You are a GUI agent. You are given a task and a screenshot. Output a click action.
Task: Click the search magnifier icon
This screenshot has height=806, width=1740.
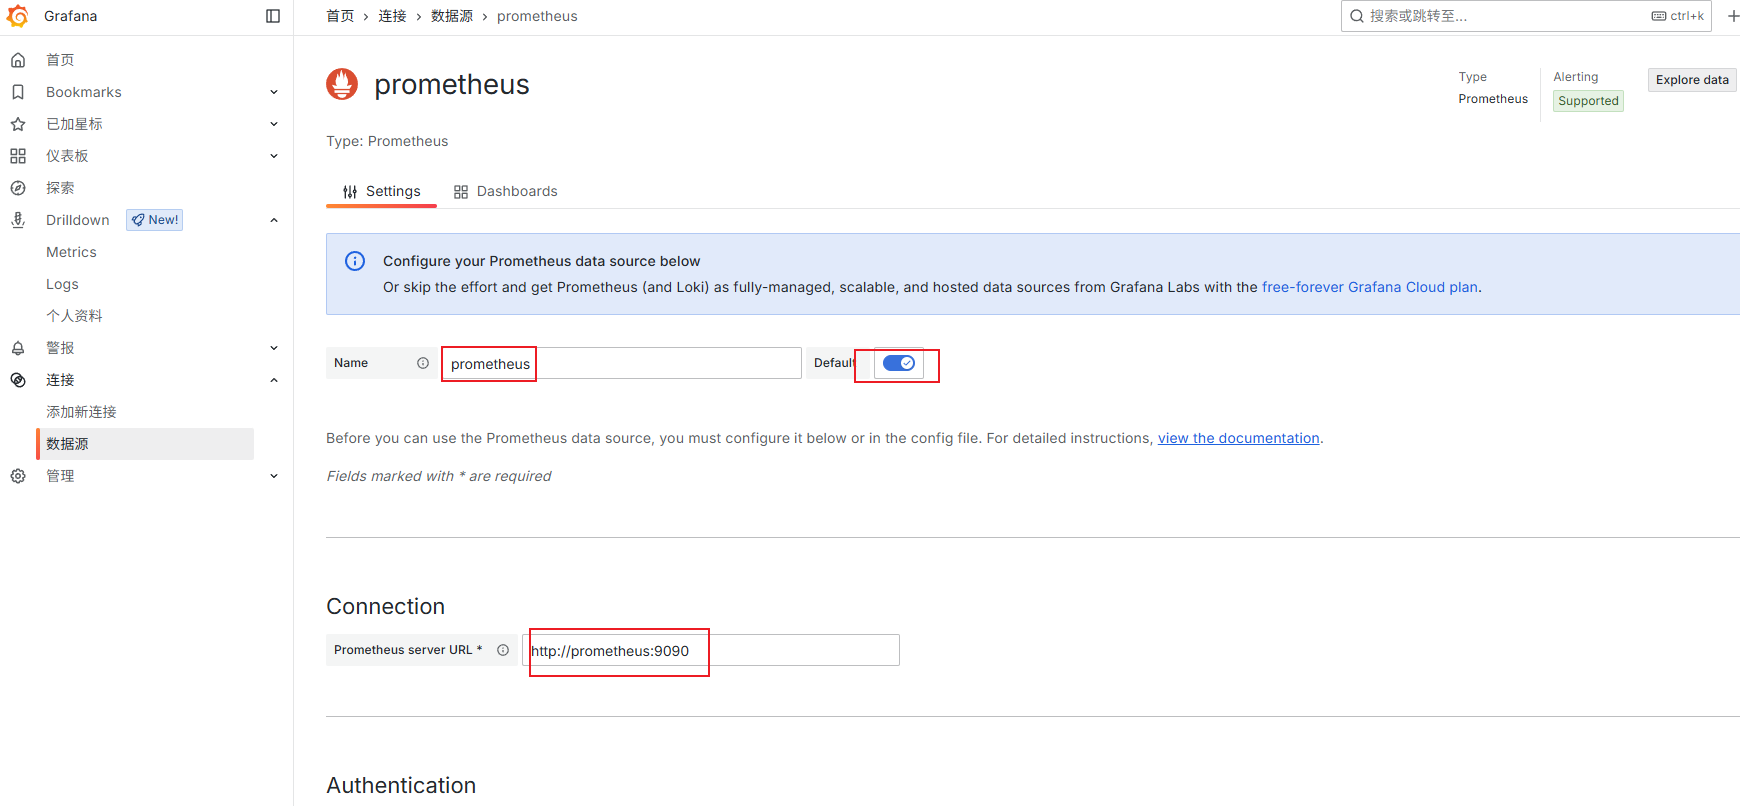coord(1357,16)
